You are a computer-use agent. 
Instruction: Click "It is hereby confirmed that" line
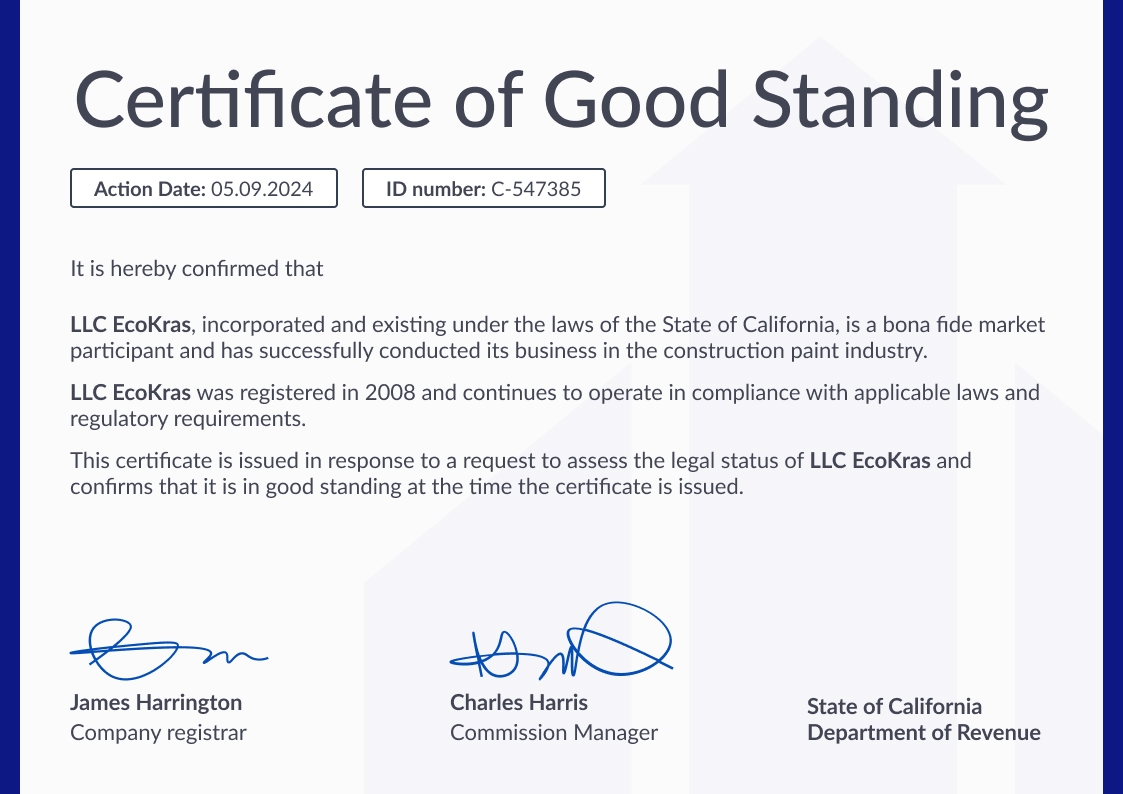pyautogui.click(x=197, y=268)
